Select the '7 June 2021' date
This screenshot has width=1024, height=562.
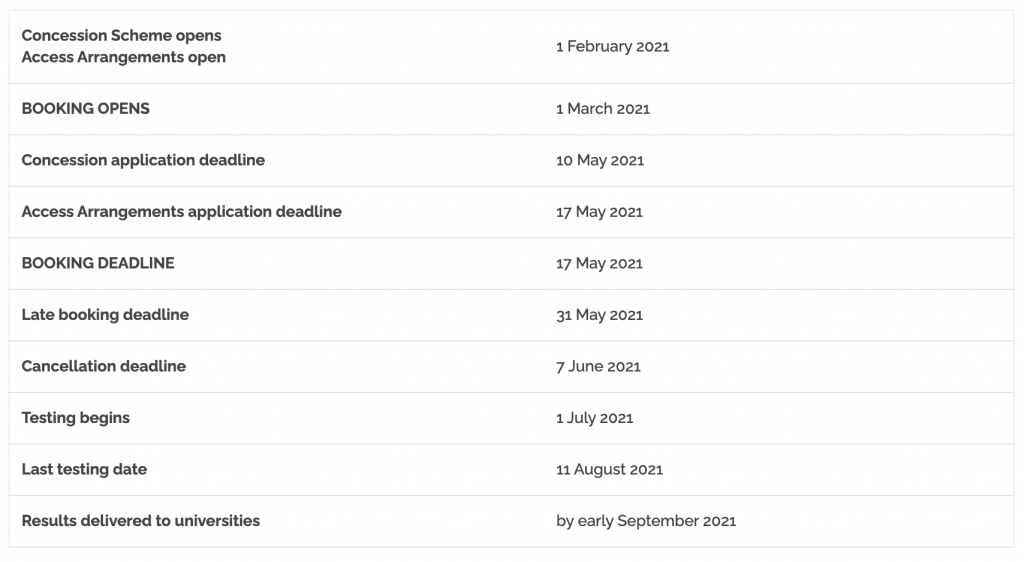[x=598, y=366]
